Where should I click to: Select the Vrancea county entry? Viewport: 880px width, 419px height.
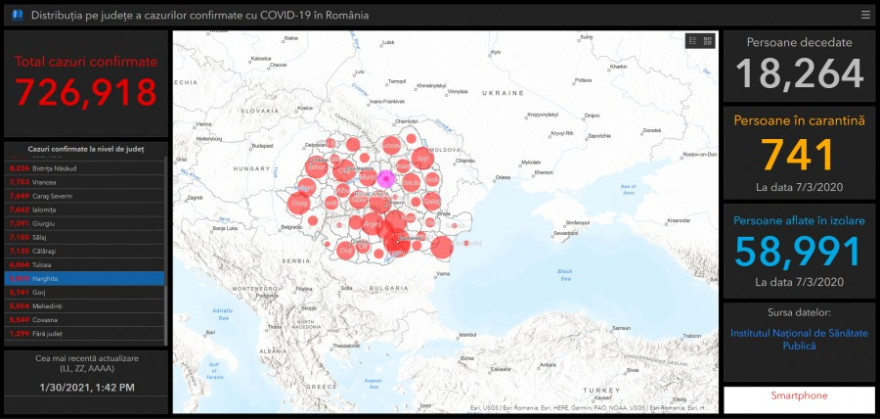(84, 182)
